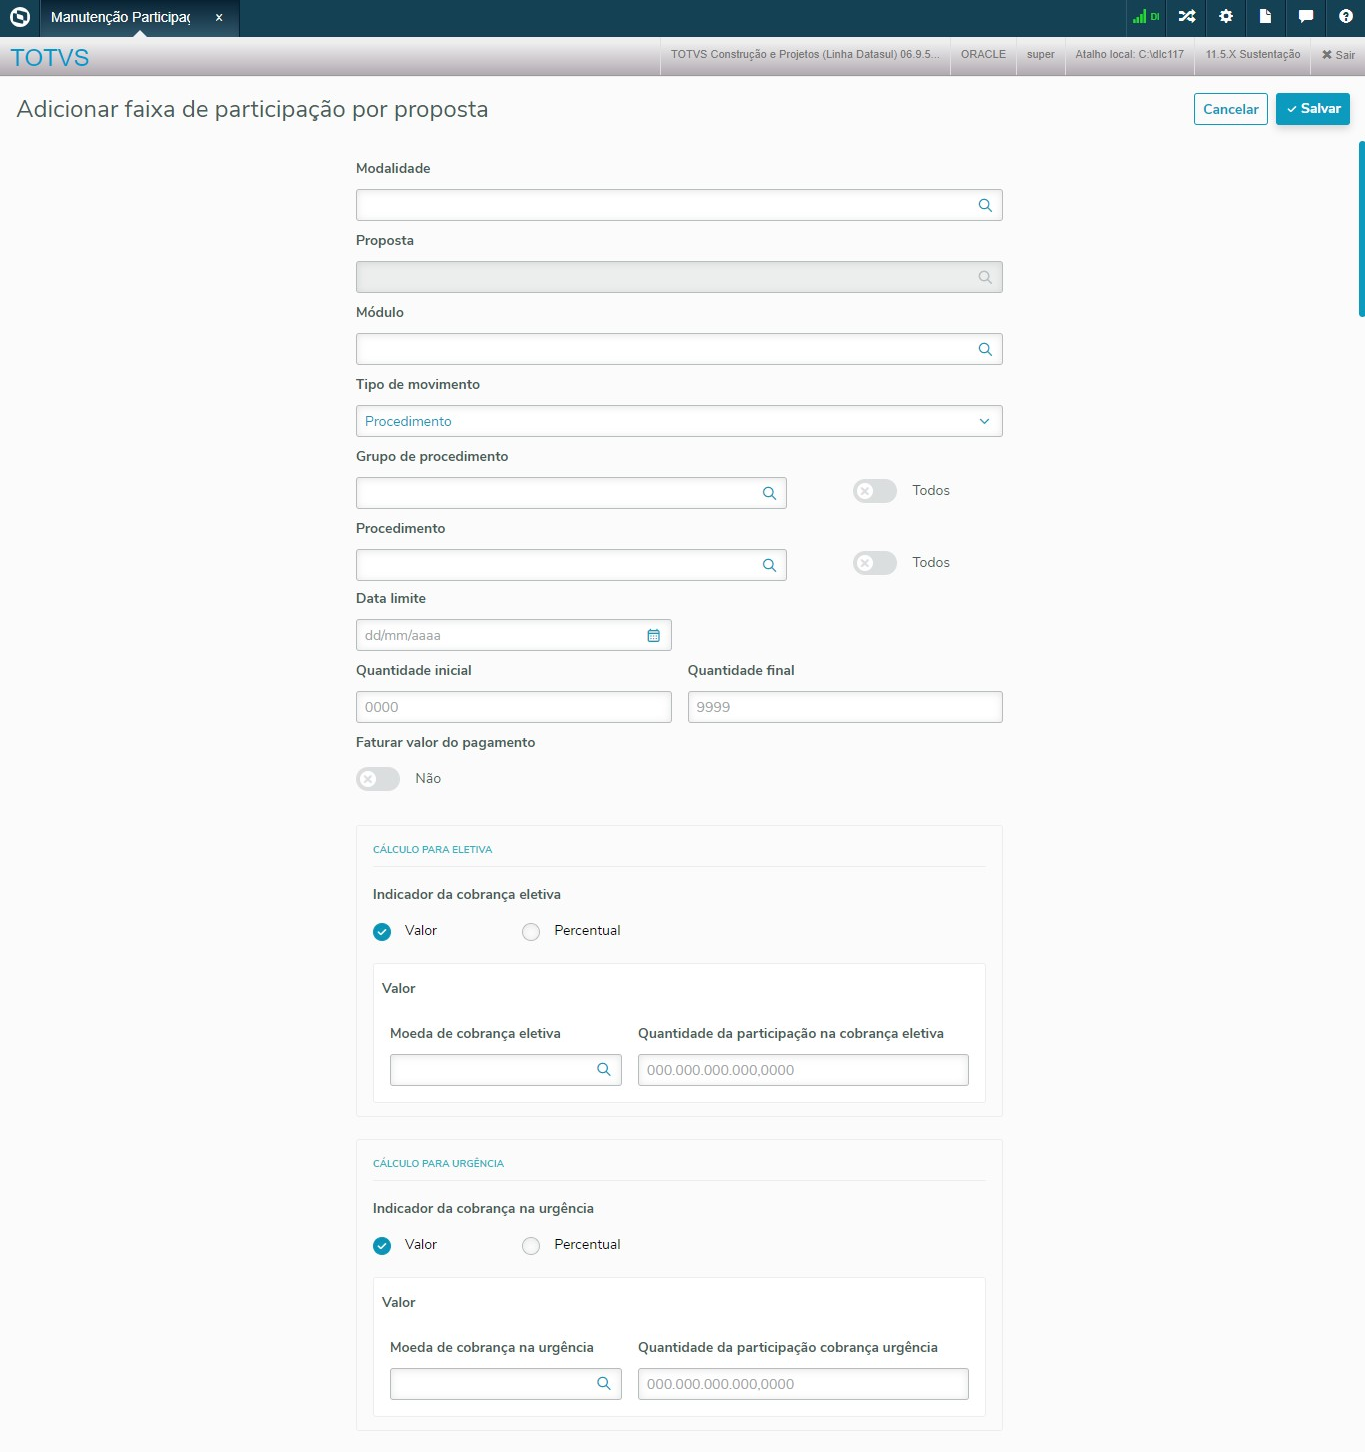Click the Modalidade search magnifier icon
Screen dimensions: 1365x1452
pyautogui.click(x=985, y=206)
